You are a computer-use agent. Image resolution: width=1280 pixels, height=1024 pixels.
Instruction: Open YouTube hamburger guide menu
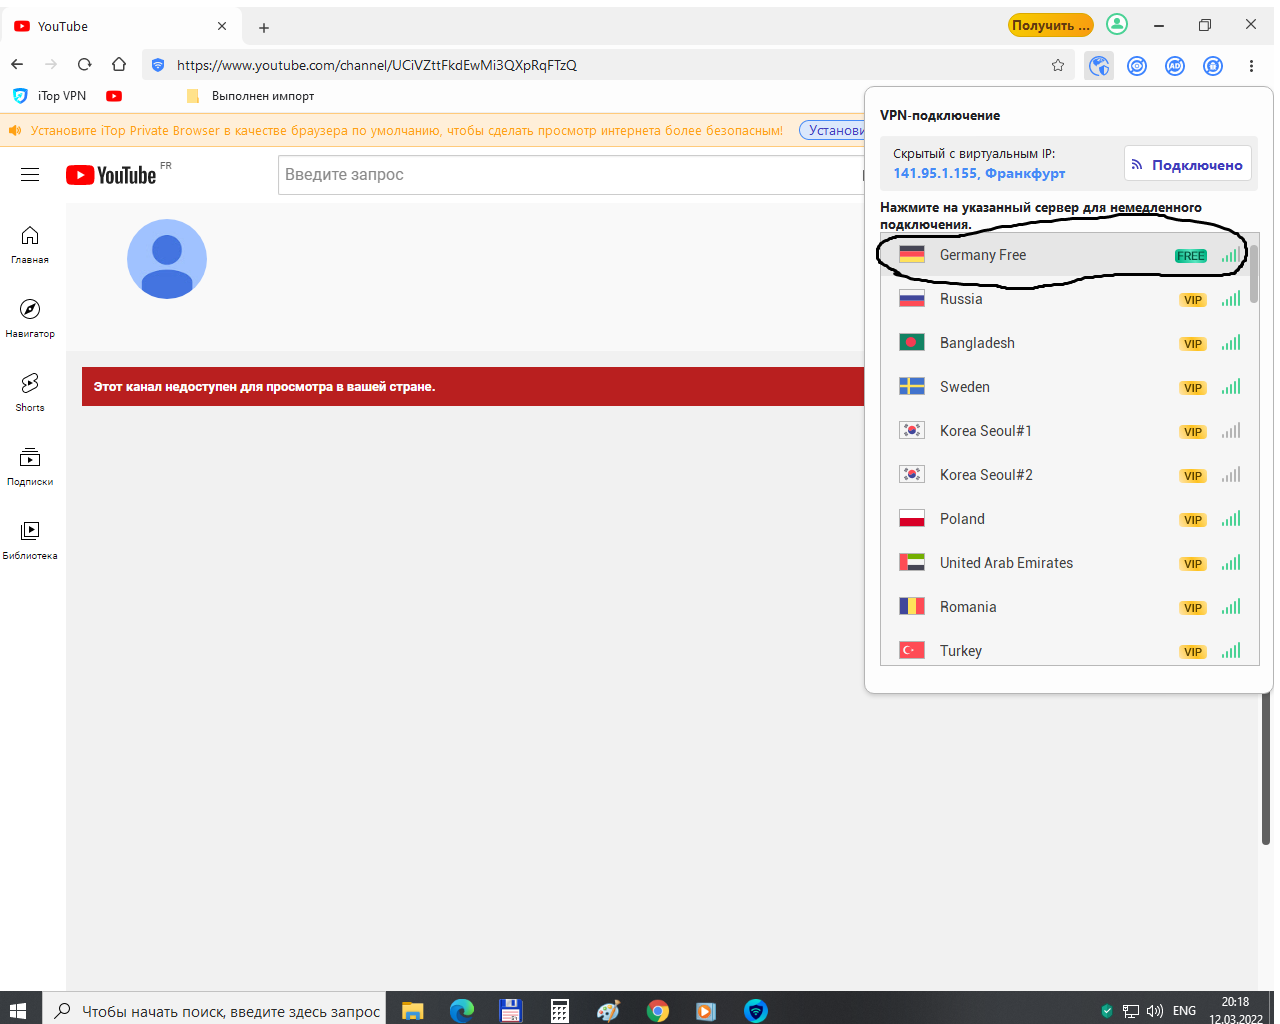[30, 175]
